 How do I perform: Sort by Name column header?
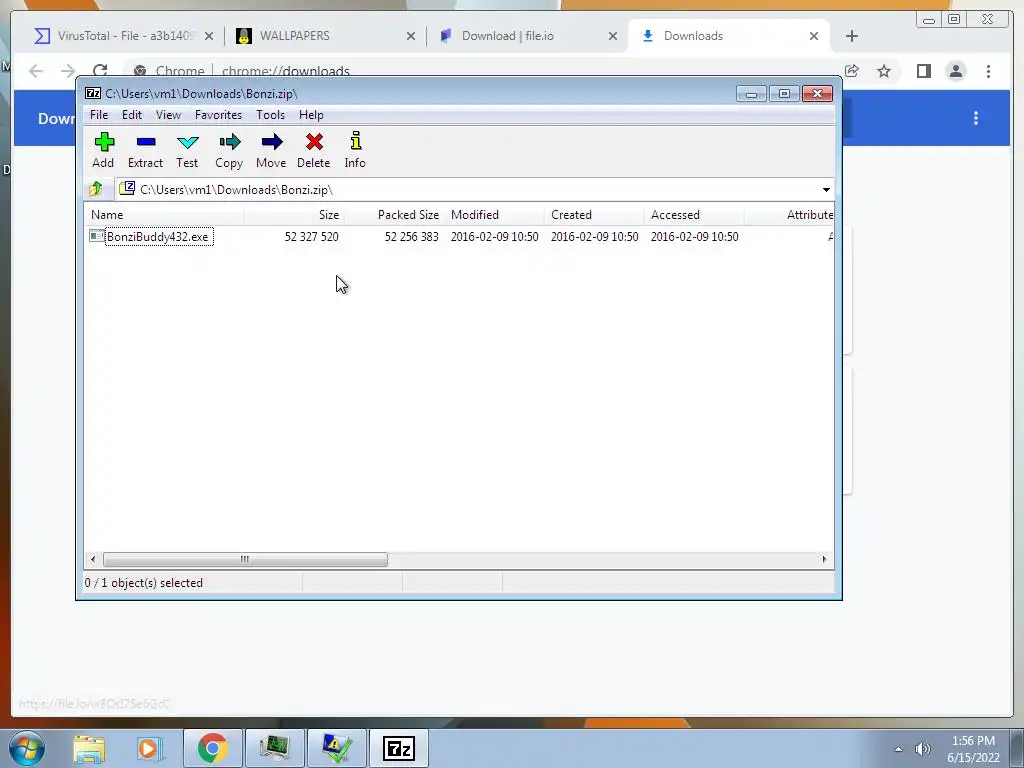(x=164, y=215)
